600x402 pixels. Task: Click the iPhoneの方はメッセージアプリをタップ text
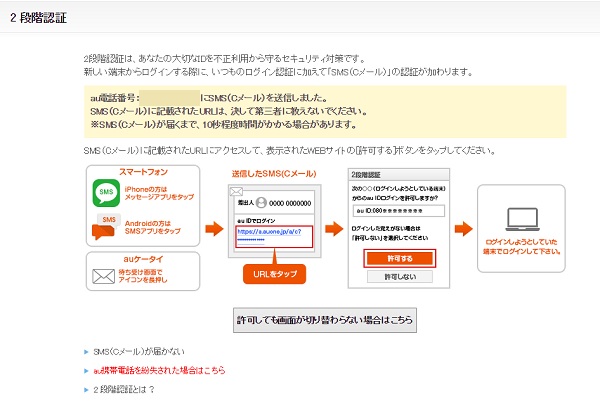click(x=159, y=193)
